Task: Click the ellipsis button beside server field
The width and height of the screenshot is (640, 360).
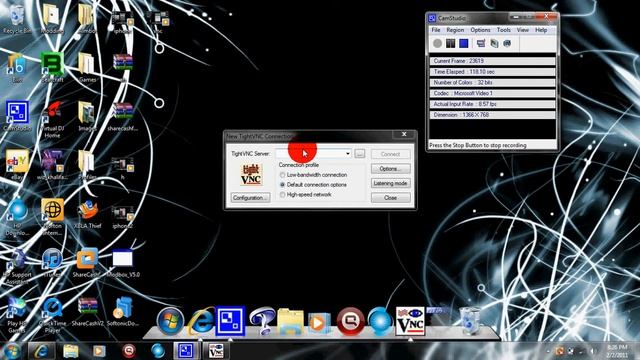Action: click(x=360, y=154)
